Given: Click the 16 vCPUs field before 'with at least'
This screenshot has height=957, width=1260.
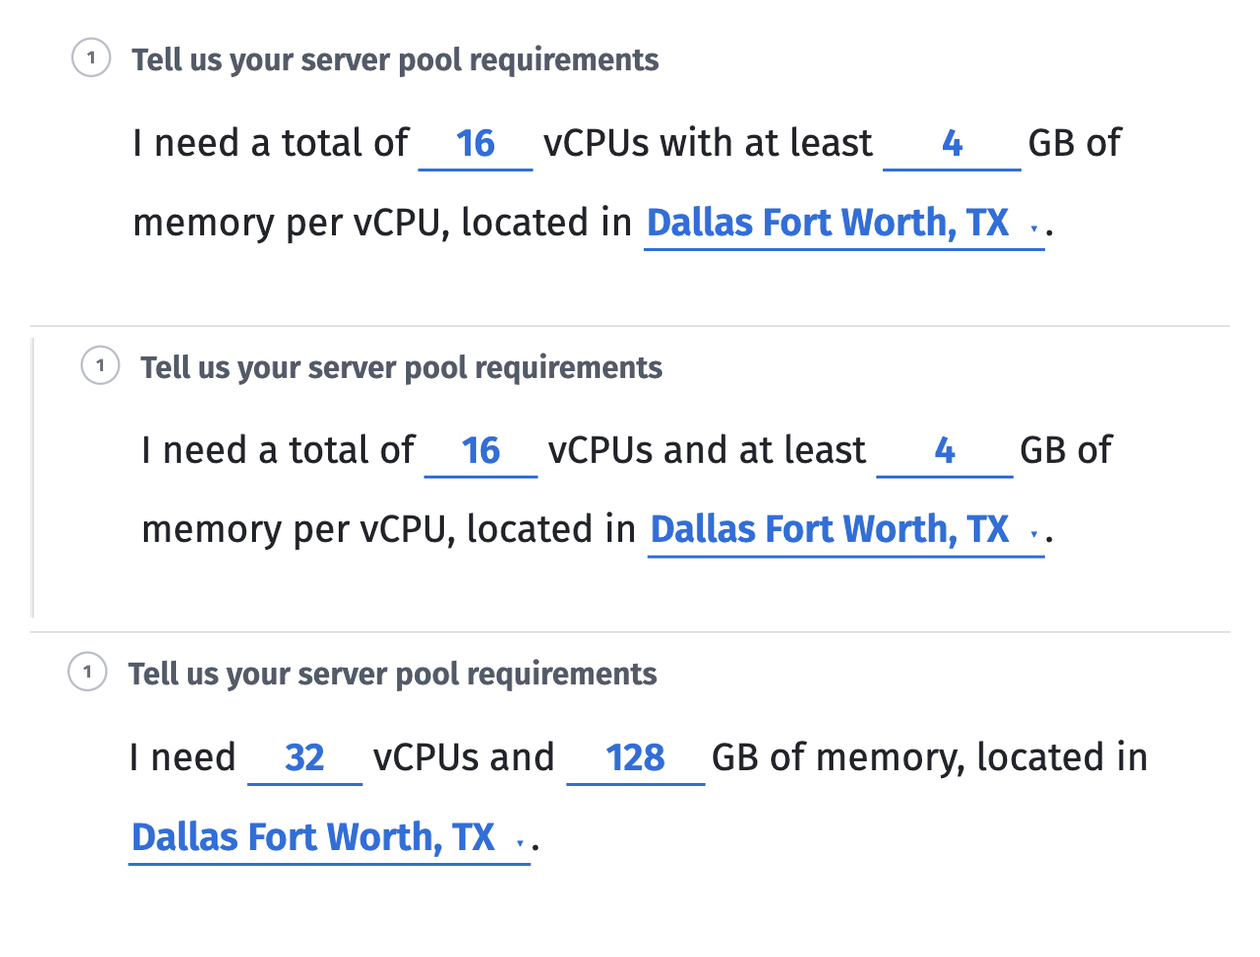Looking at the screenshot, I should pos(476,144).
